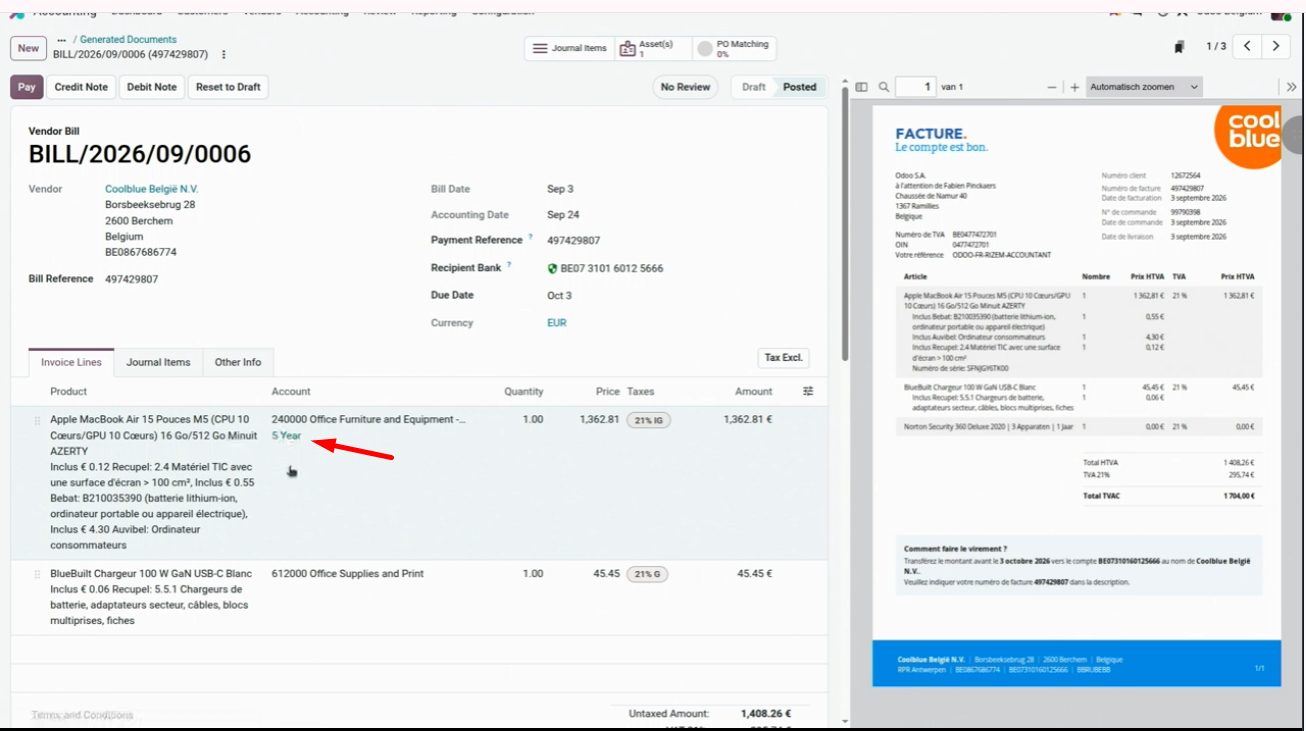
Task: Click the 21% G tax tag
Action: [x=648, y=574]
